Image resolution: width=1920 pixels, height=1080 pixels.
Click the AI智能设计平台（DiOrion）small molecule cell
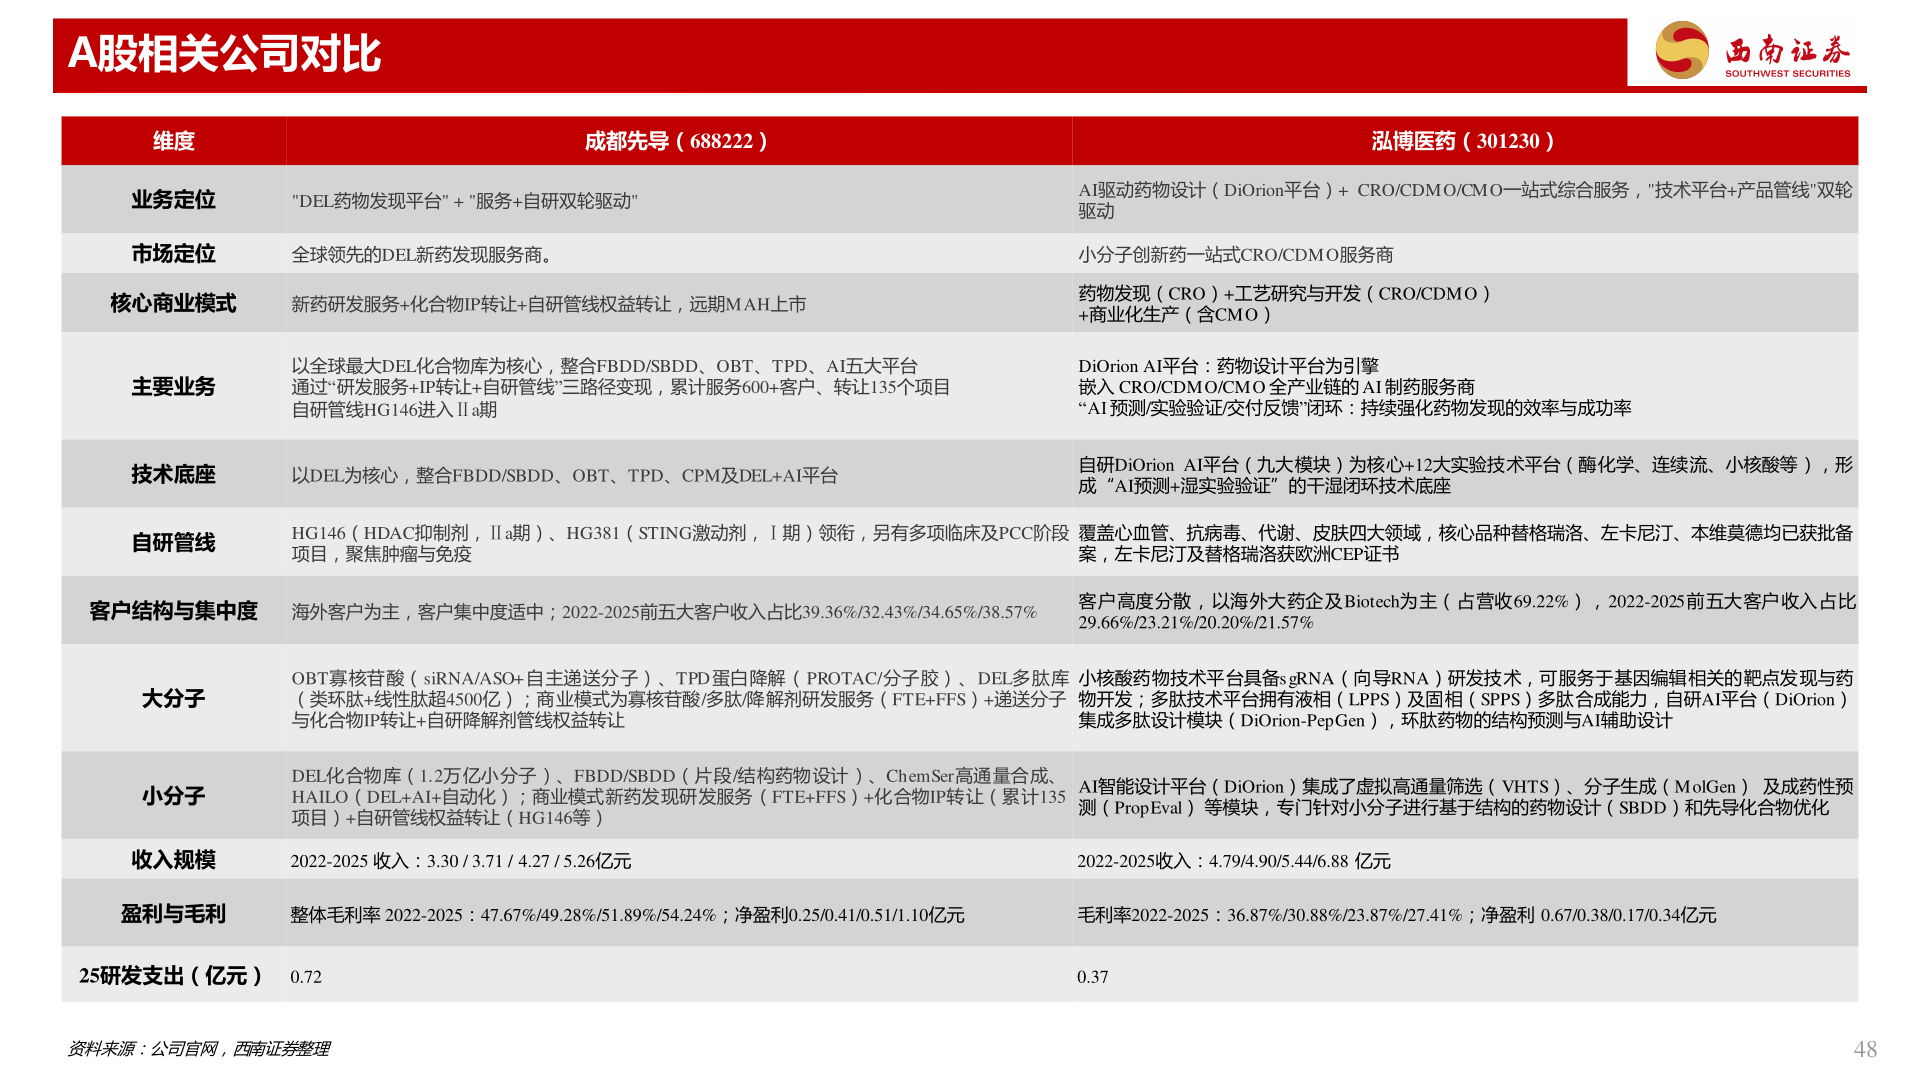tap(1464, 797)
